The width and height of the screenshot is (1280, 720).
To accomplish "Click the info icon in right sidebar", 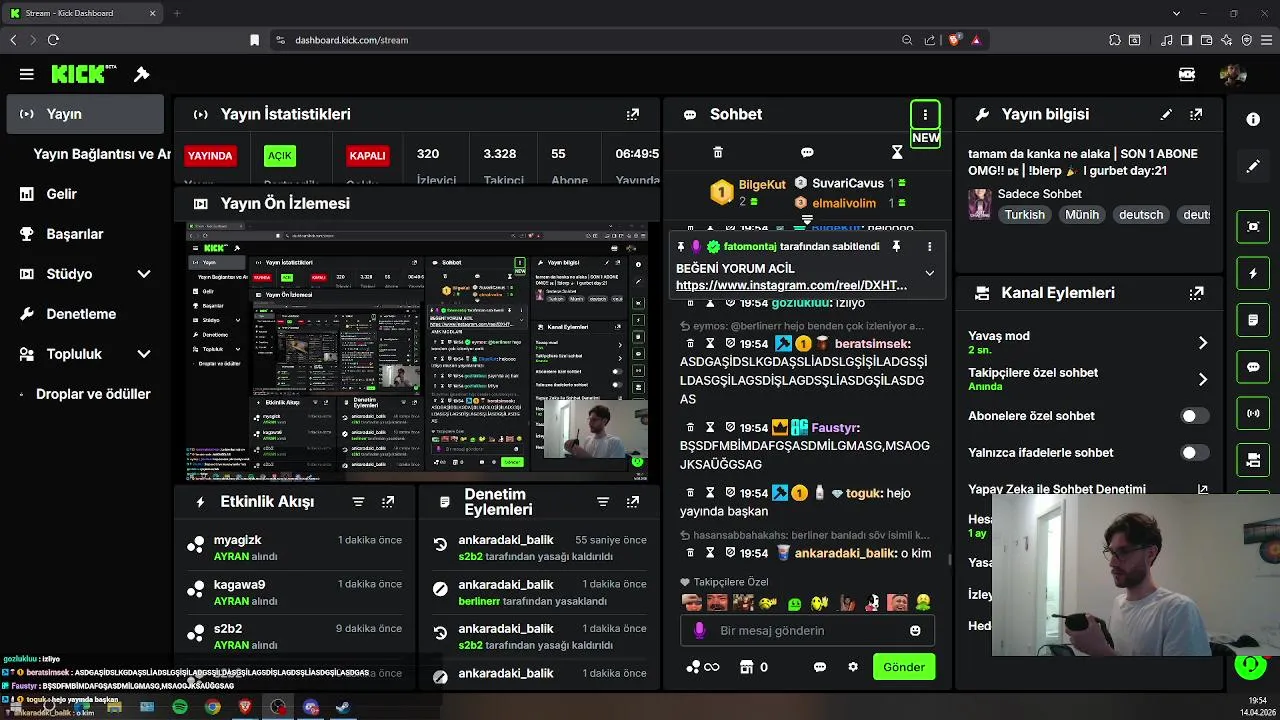I will (x=1253, y=119).
